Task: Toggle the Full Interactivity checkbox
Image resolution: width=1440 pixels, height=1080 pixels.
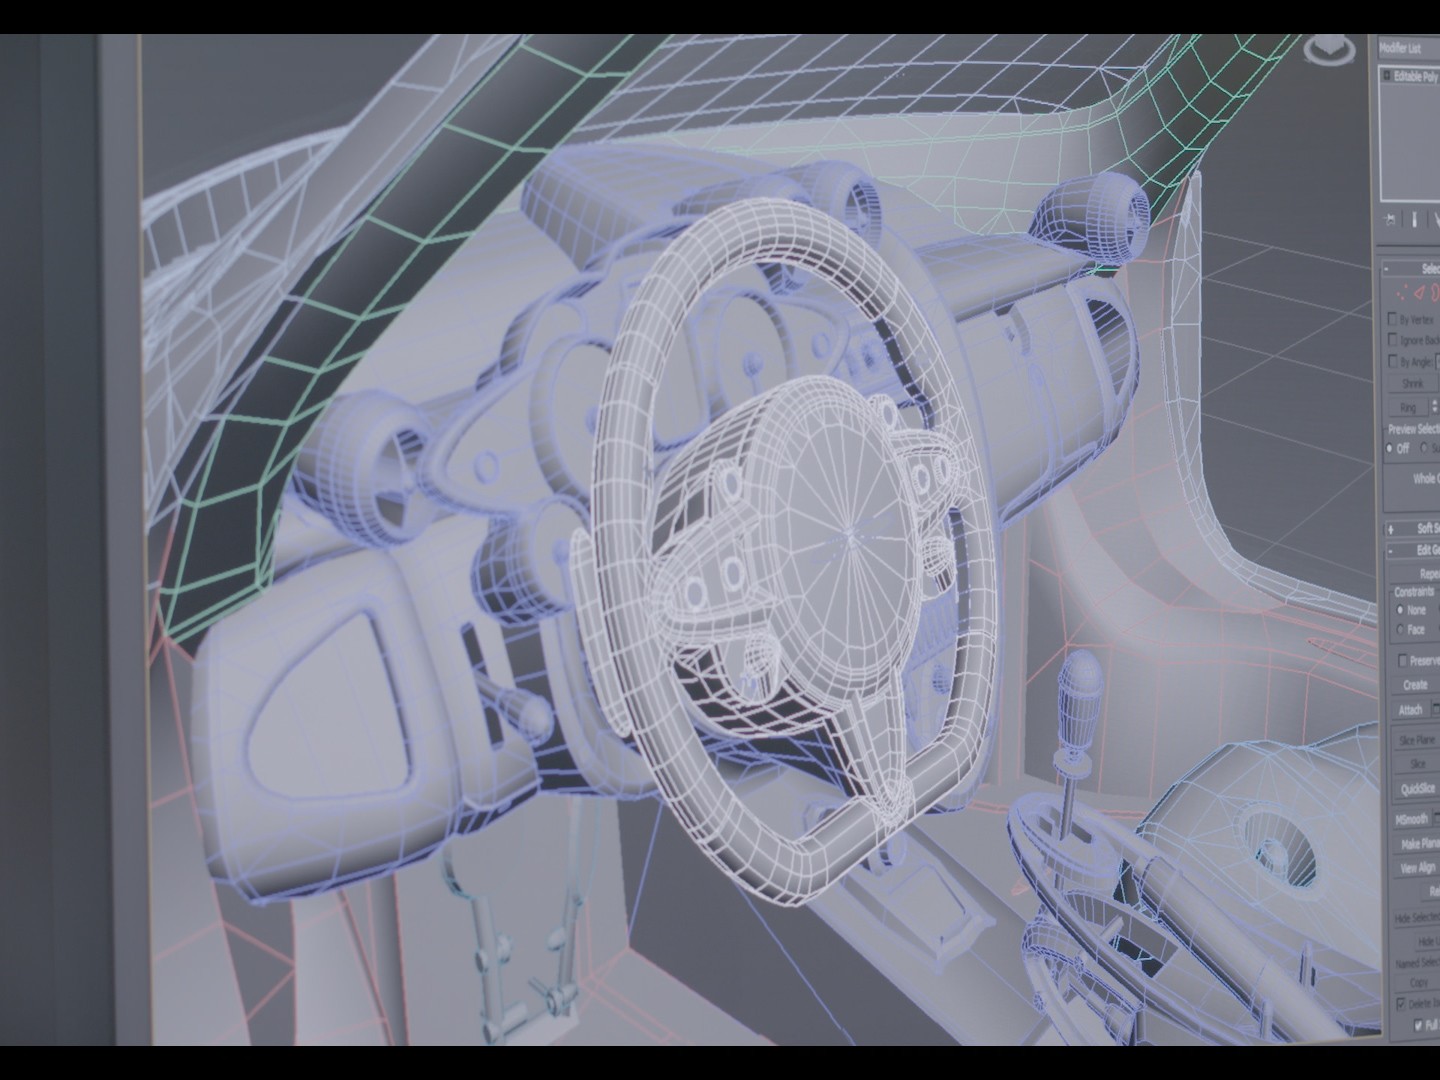Action: pos(1418,1025)
